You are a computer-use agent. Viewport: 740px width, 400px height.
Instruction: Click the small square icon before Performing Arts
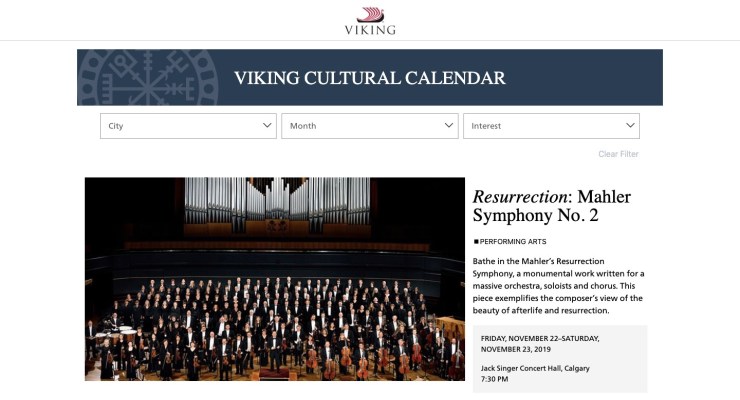point(476,242)
